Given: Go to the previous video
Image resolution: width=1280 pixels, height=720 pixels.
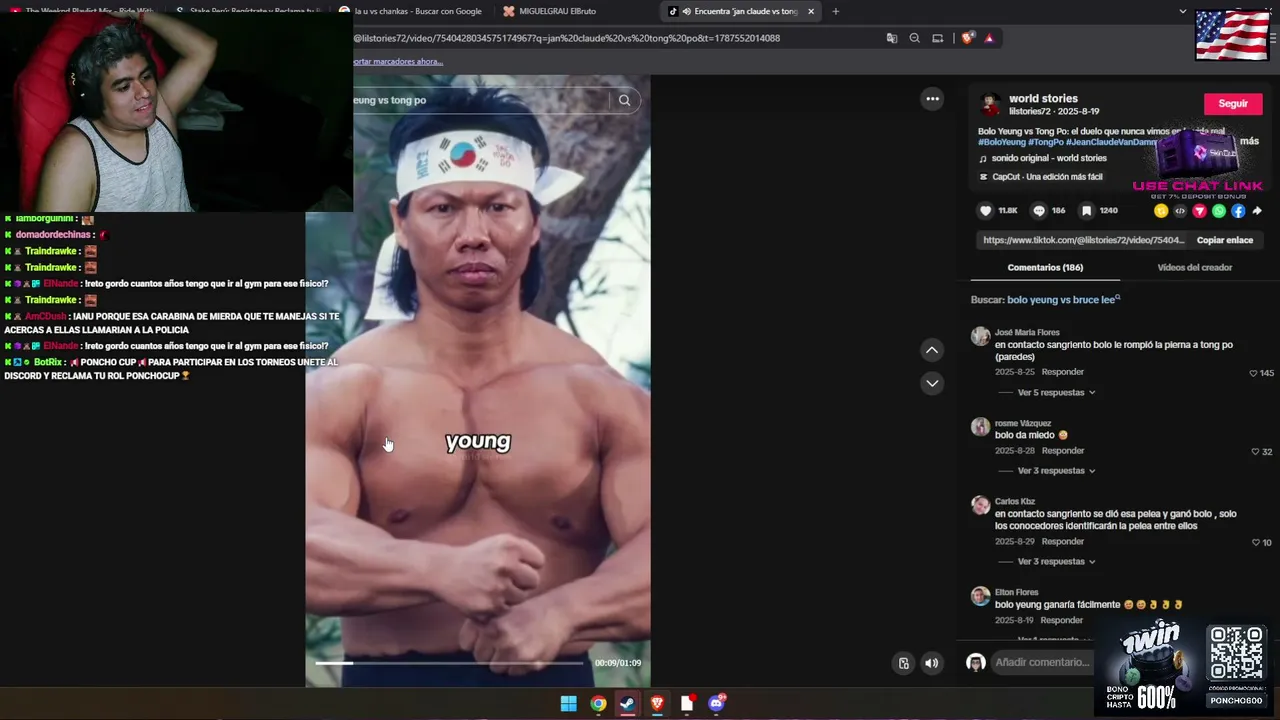Looking at the screenshot, I should click(932, 350).
